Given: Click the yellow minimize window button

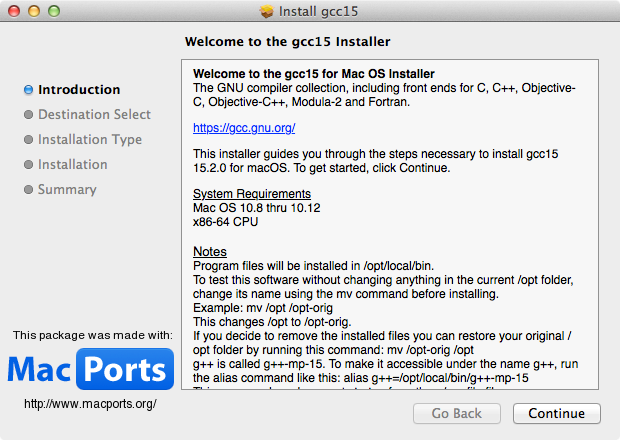Looking at the screenshot, I should pyautogui.click(x=34, y=11).
